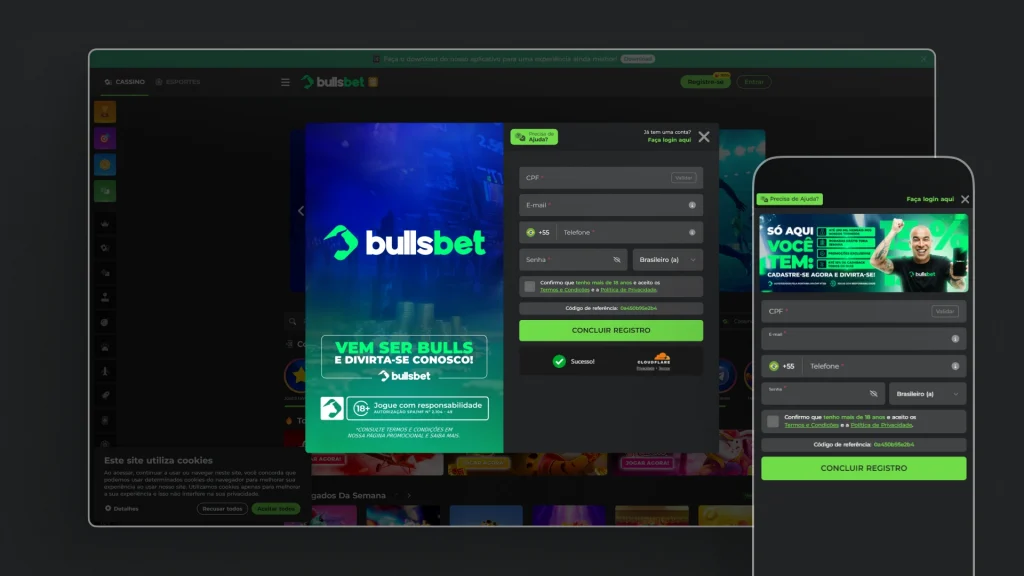Click Detalhes in cookie notice

pyautogui.click(x=122, y=509)
